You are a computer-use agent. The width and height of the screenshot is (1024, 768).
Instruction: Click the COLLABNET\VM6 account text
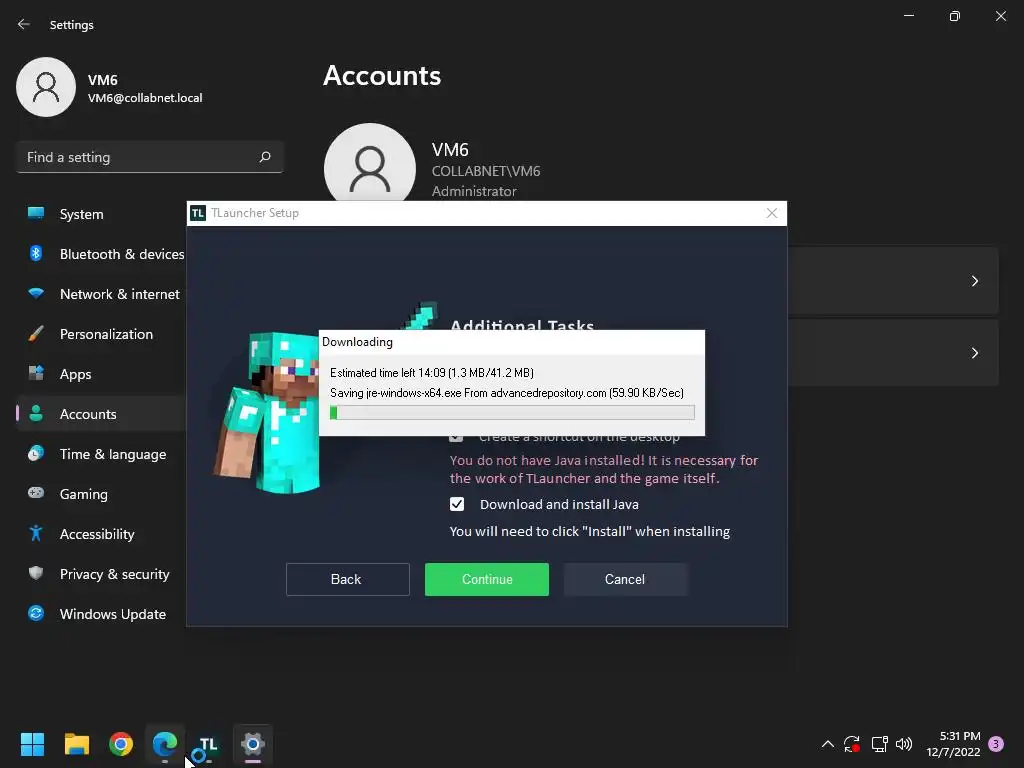(x=486, y=171)
